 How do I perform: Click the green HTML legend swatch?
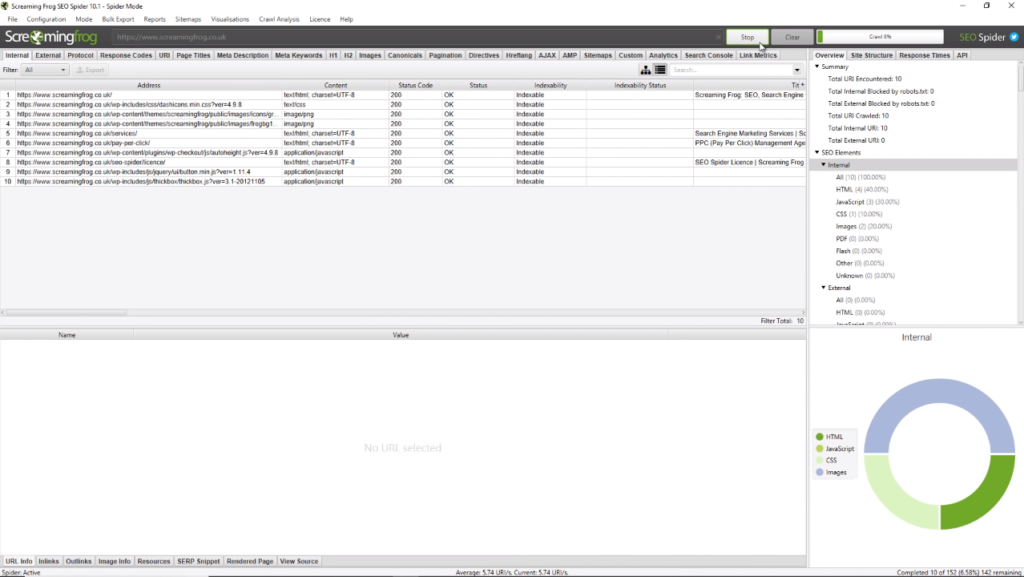[820, 437]
